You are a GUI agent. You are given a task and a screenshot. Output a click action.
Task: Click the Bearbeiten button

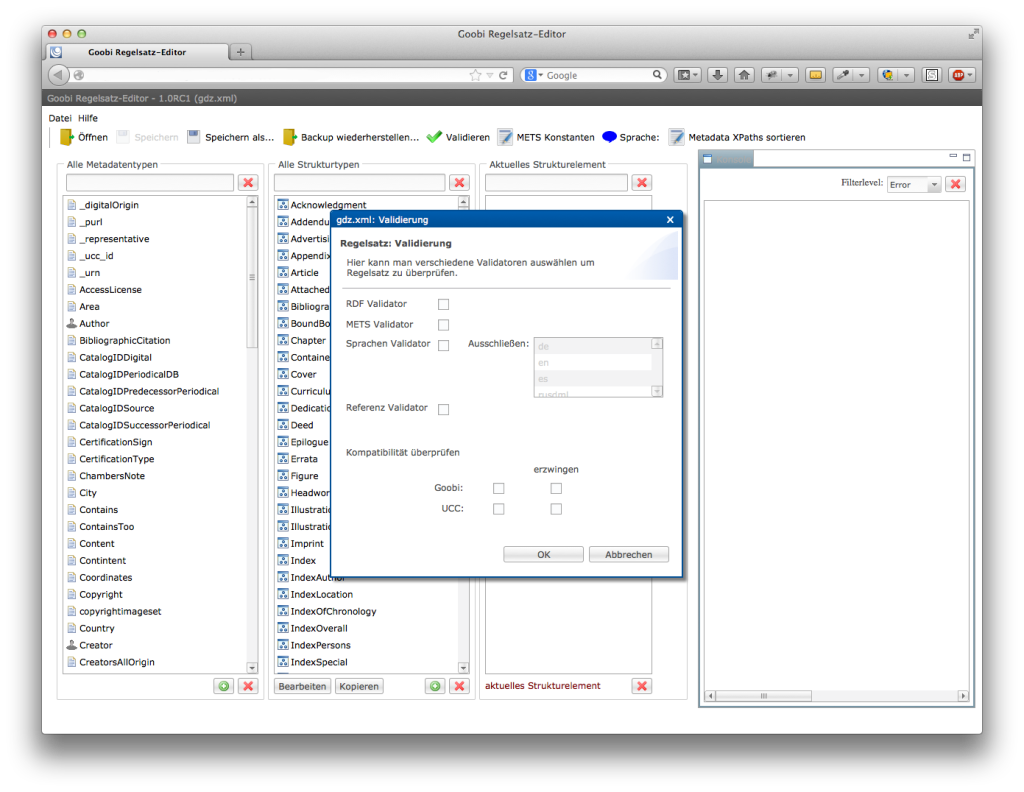(302, 686)
